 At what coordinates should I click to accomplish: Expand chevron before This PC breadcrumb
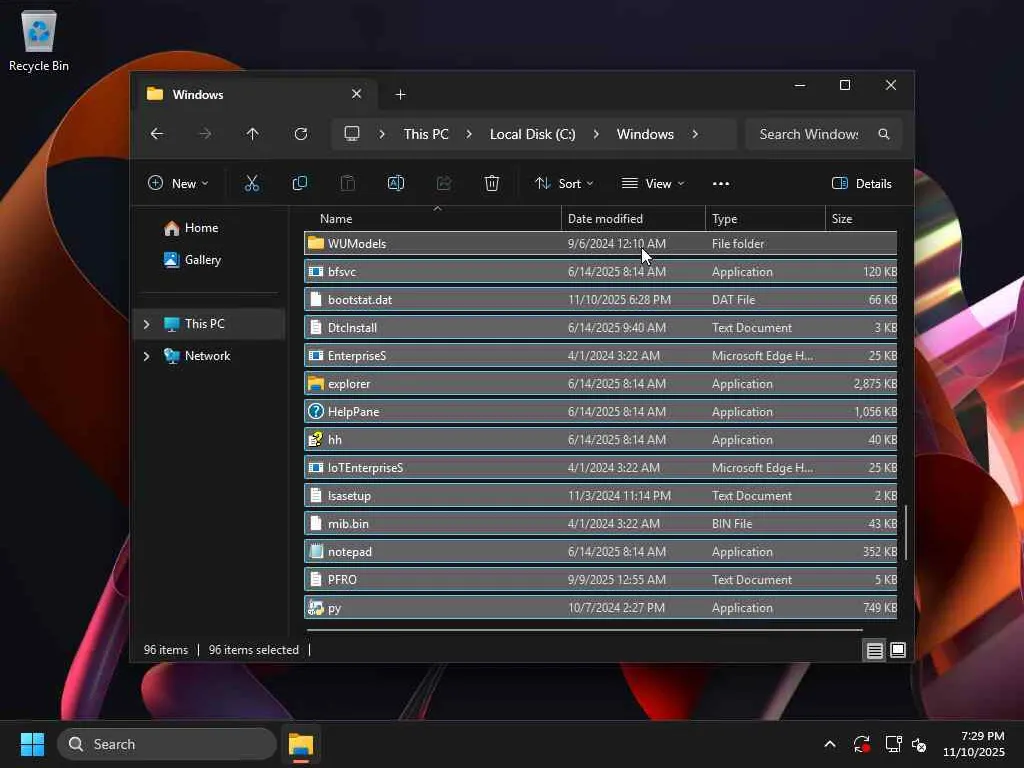point(382,134)
